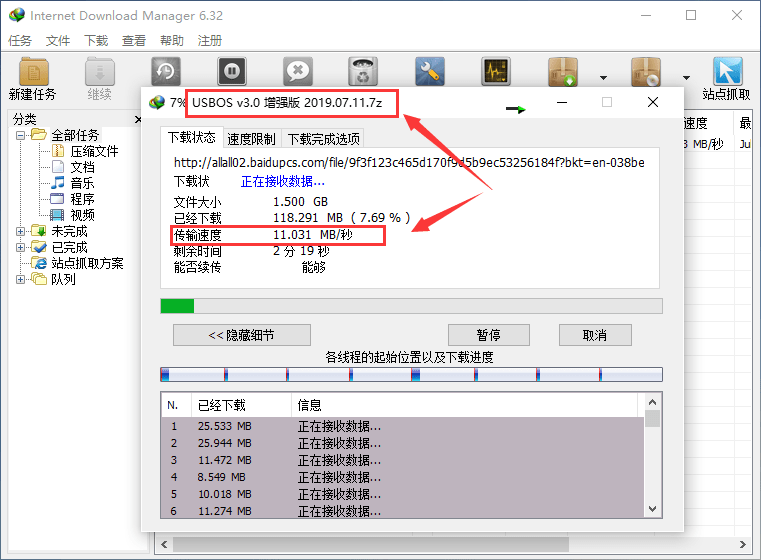The image size is (761, 560).
Task: Expand the 队列 queue tree node
Action: 22,279
